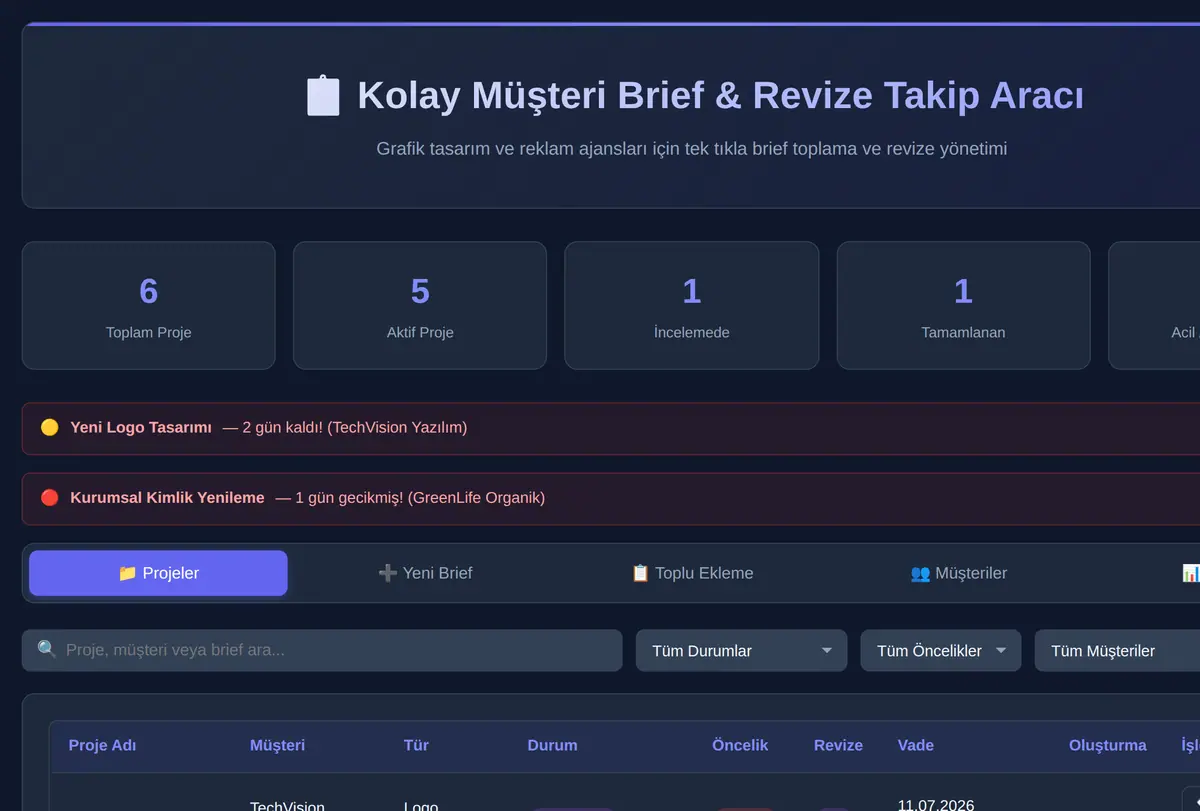Click the red circle on Kurumsal Kimlik alert
The image size is (1200, 811).
coord(49,497)
